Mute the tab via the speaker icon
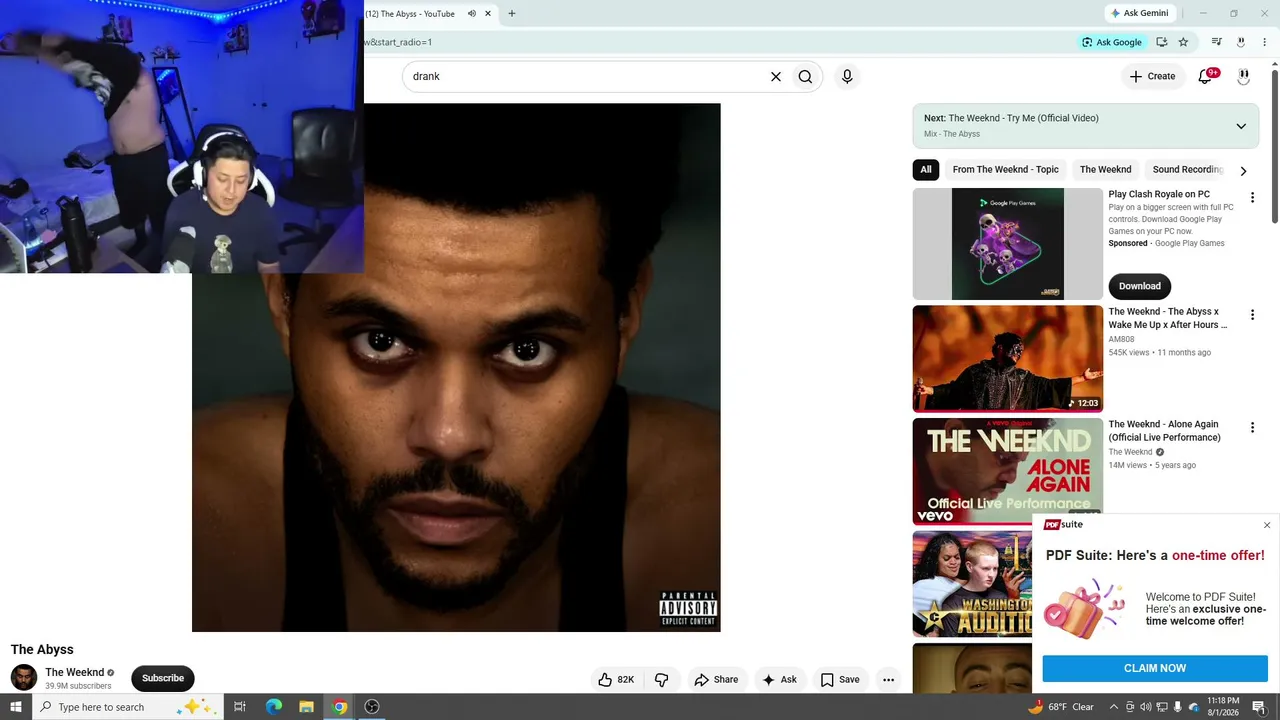 click(471, 14)
